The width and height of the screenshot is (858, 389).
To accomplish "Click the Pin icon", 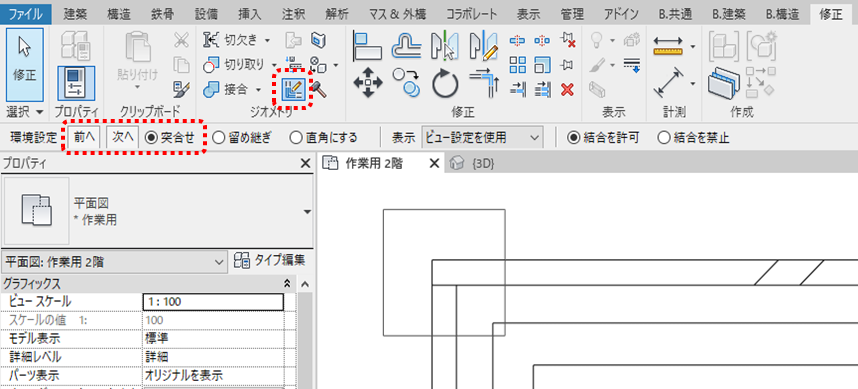I will [567, 64].
